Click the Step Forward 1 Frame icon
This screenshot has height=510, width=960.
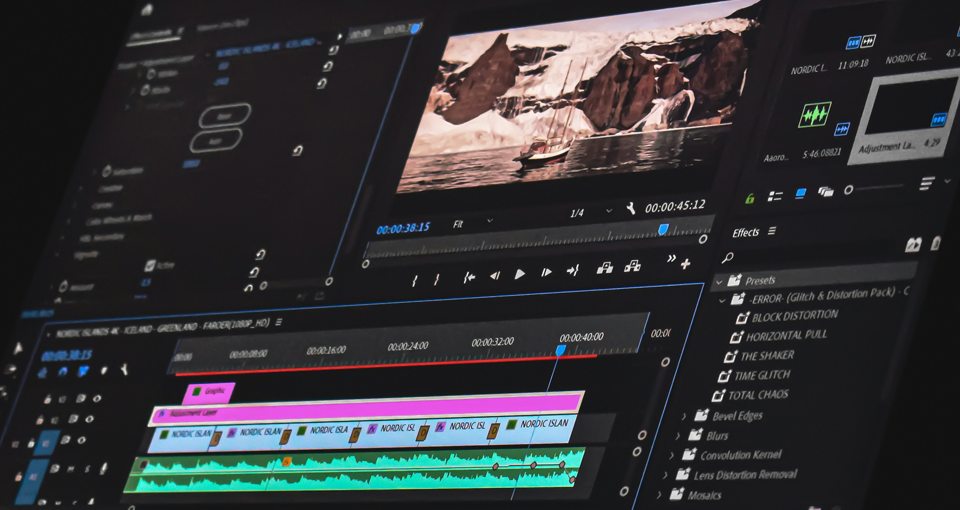point(546,272)
